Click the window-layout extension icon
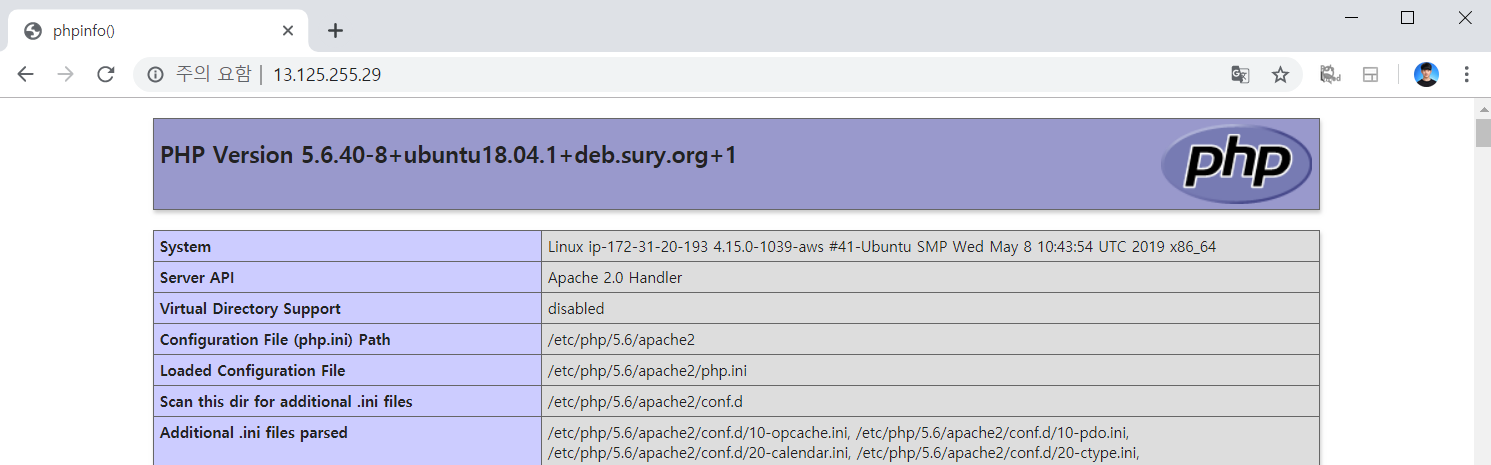 point(1371,75)
